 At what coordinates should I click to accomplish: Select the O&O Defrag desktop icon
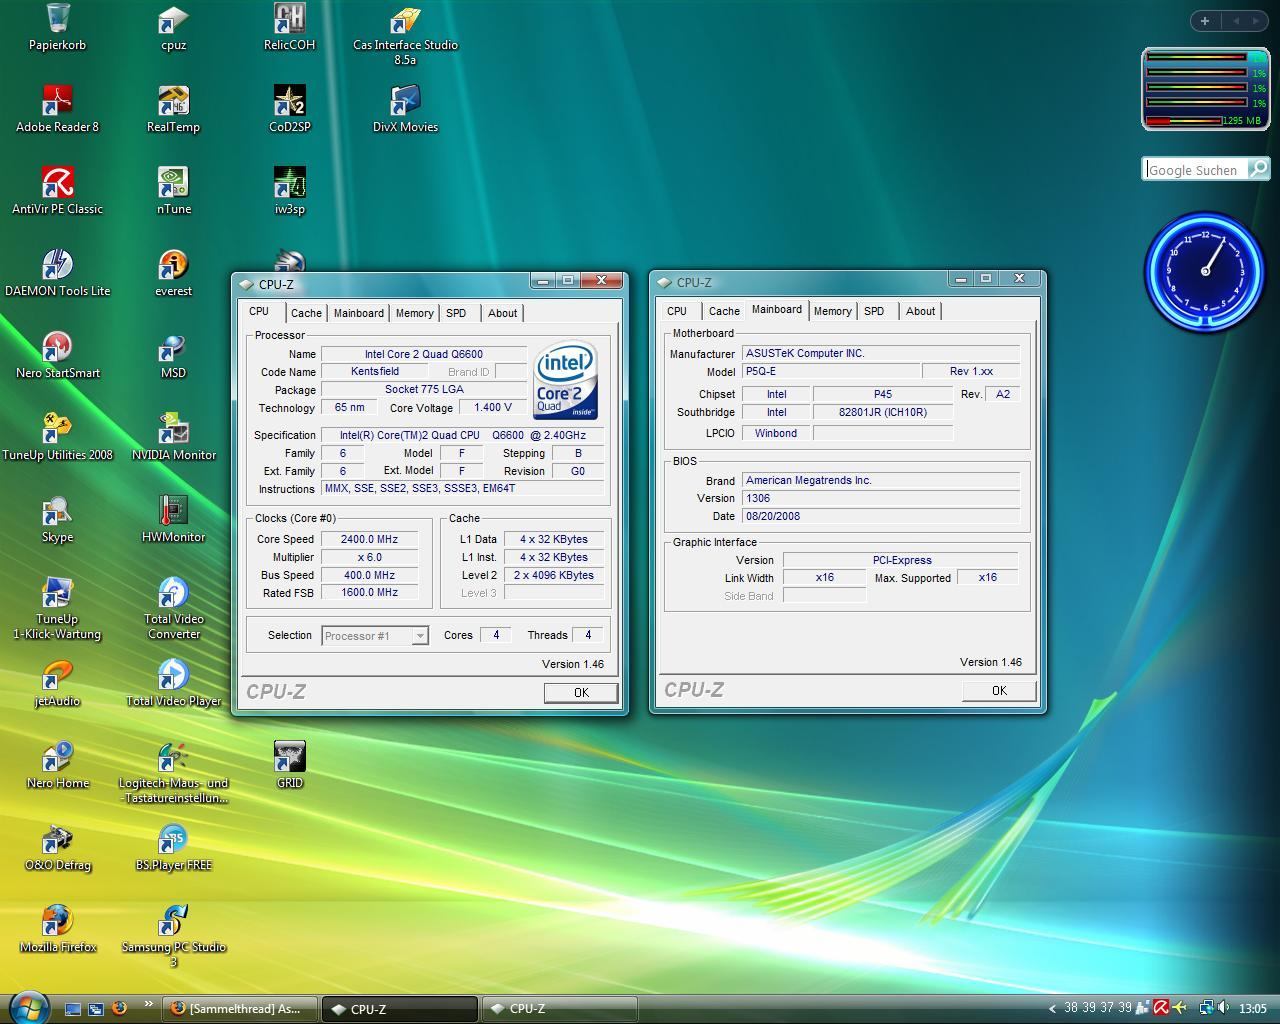click(x=57, y=847)
